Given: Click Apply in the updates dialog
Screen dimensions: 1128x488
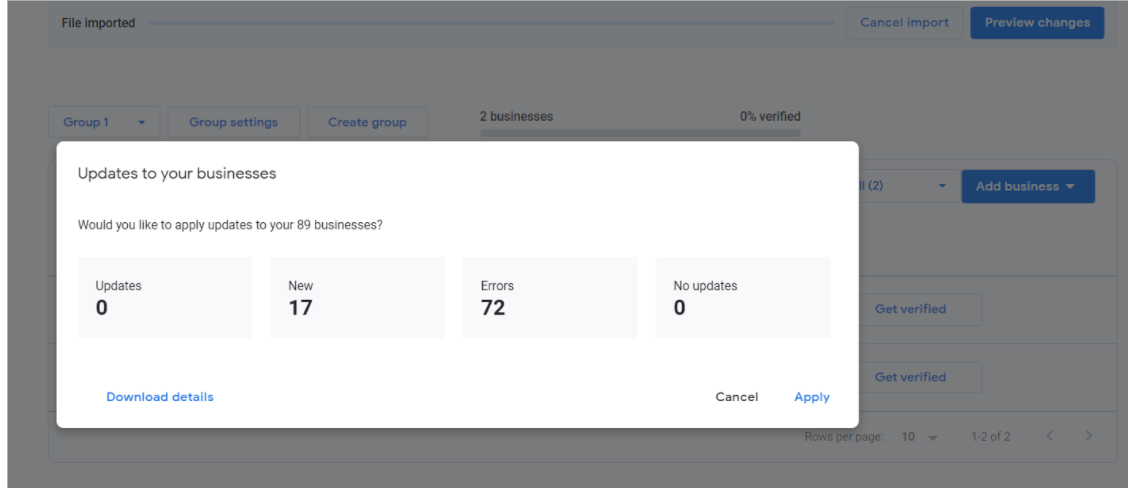Looking at the screenshot, I should pos(811,397).
